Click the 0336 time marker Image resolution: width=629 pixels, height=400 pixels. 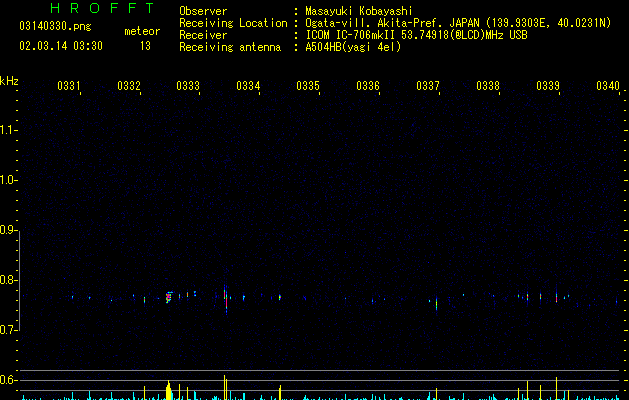tap(368, 85)
